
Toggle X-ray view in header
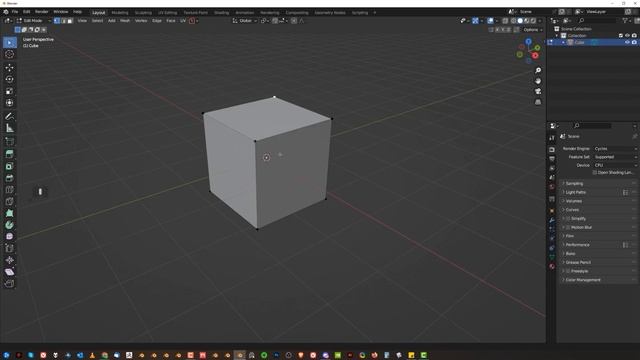click(505, 21)
